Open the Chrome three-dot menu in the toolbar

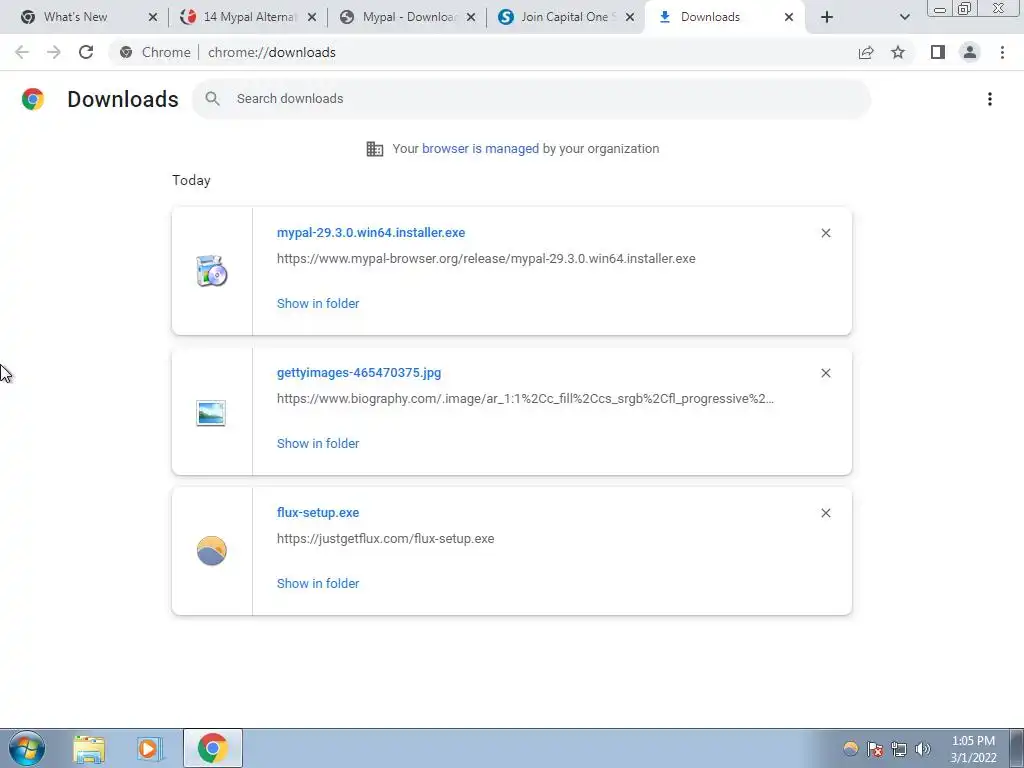point(1002,52)
